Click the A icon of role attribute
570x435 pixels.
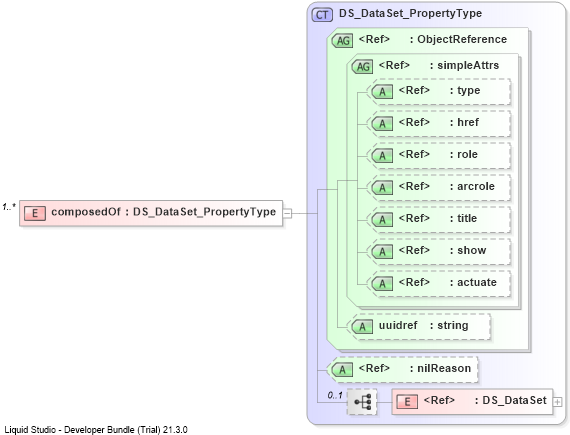point(382,156)
